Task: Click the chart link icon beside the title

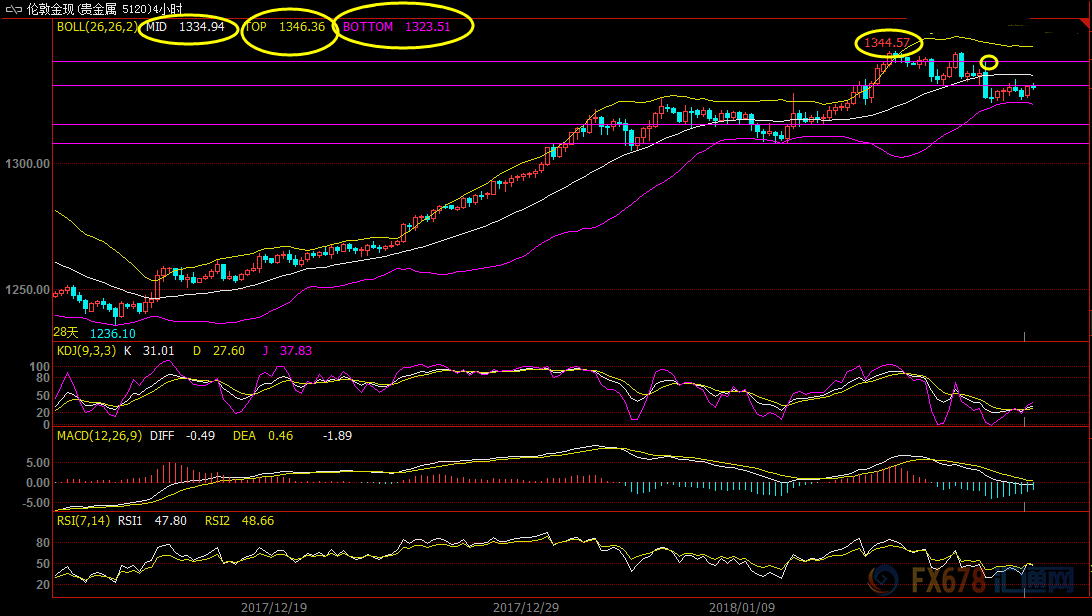Action: click(x=13, y=9)
